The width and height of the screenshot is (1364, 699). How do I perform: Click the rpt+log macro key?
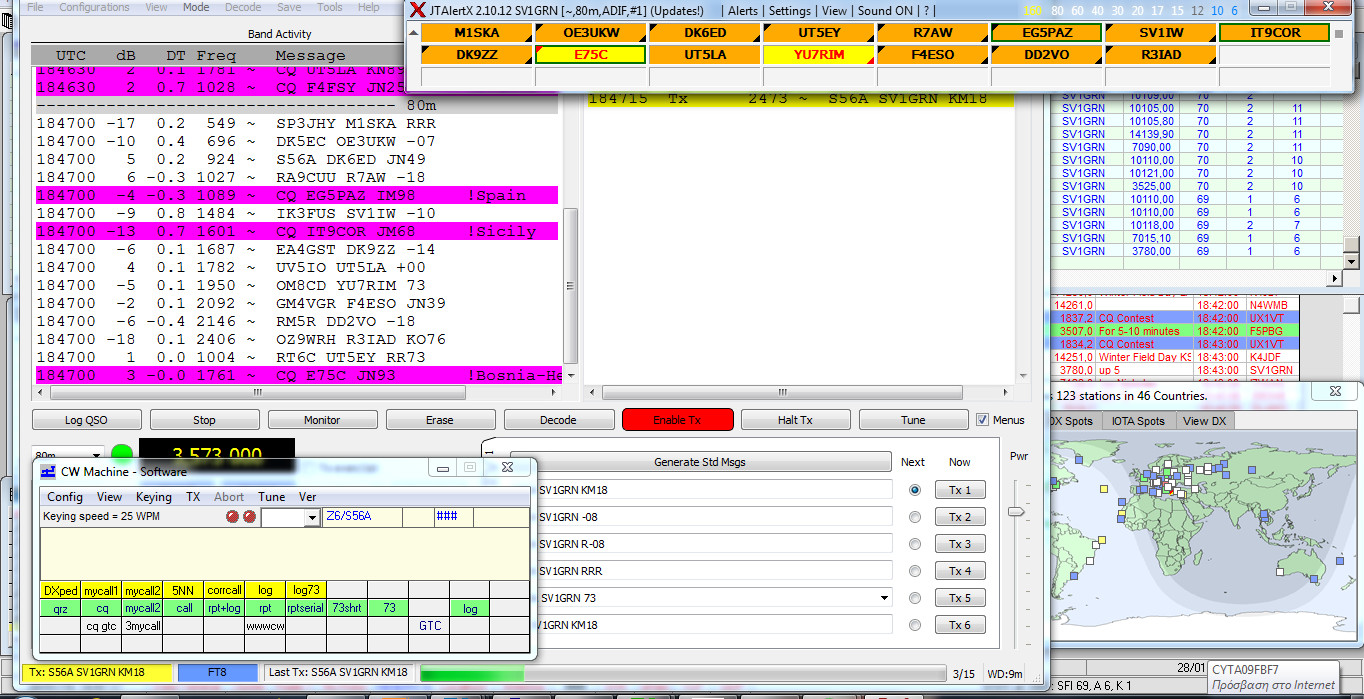224,607
